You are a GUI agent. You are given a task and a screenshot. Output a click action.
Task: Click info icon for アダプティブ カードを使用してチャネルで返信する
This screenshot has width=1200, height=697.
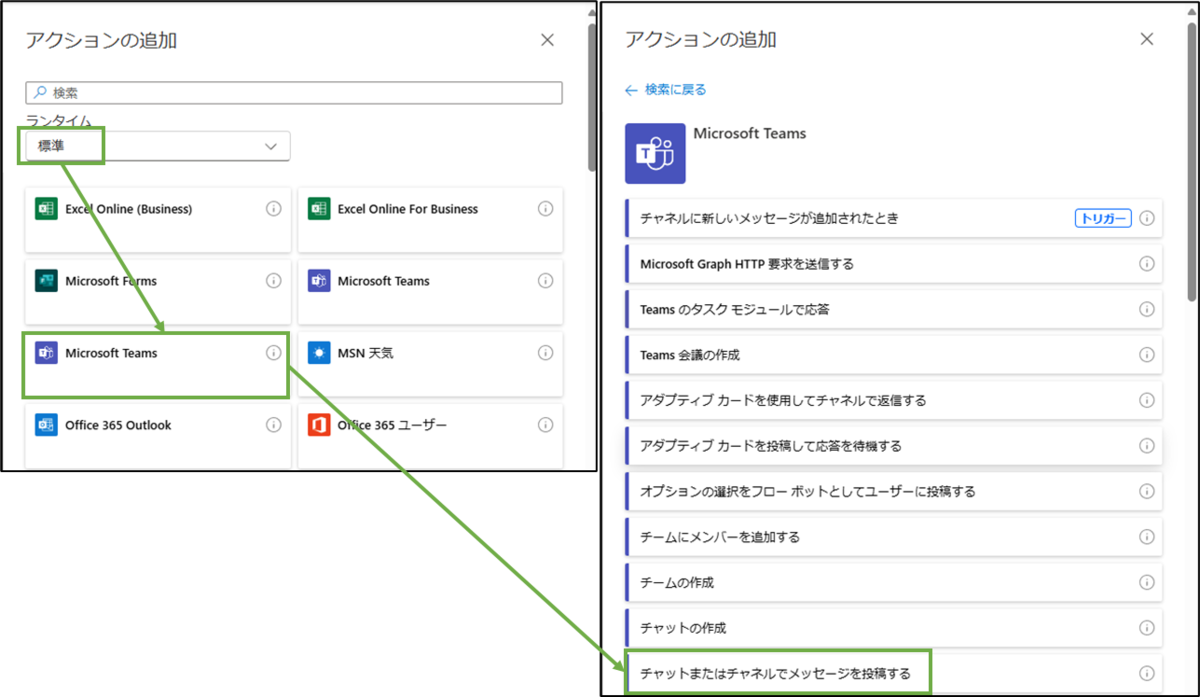[1147, 400]
